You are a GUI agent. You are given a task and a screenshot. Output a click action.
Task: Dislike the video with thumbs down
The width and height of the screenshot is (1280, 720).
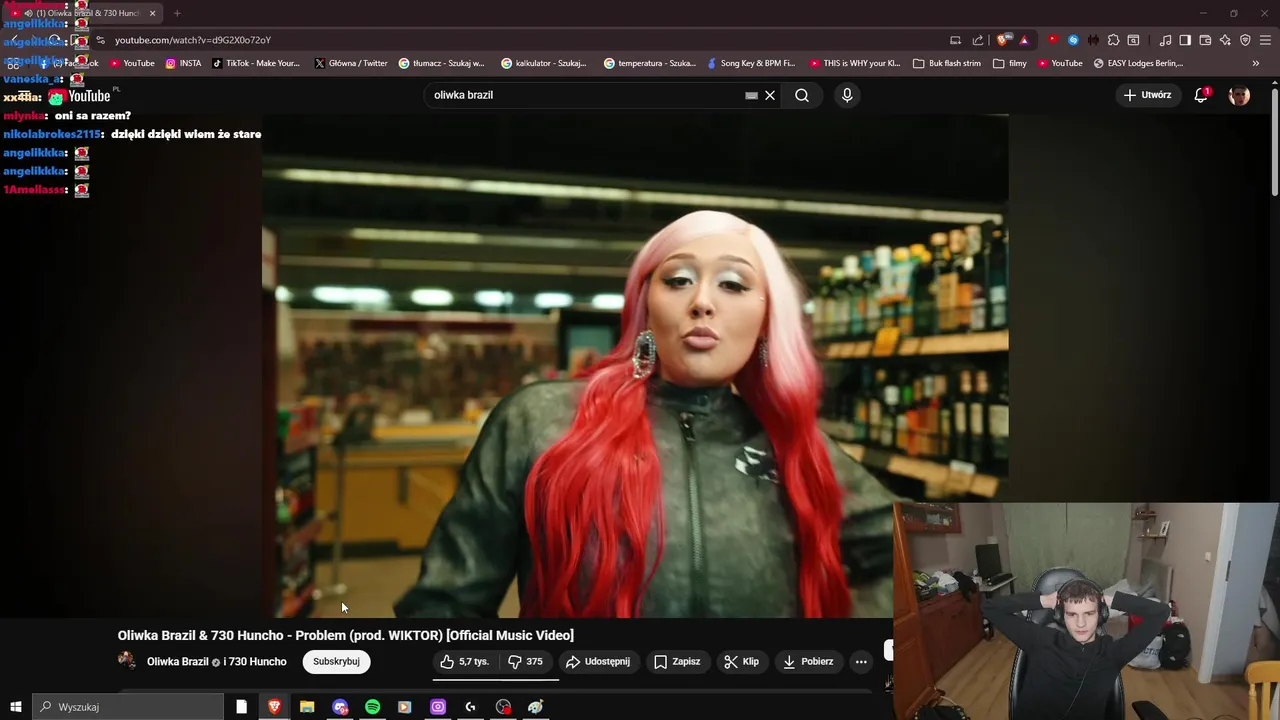[526, 661]
